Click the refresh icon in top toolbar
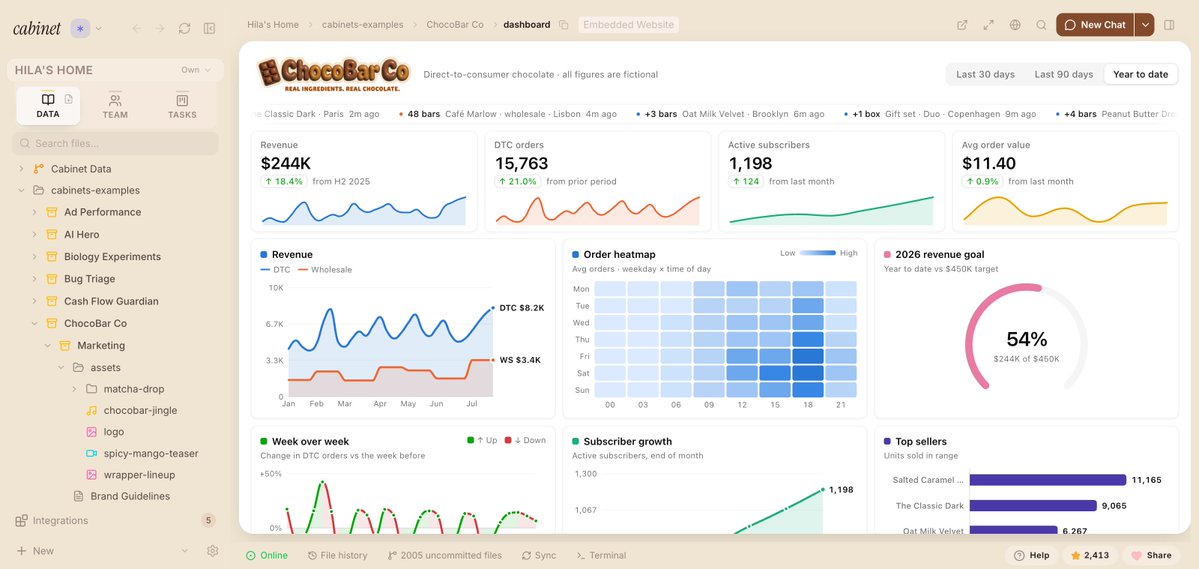Screen dimensions: 1199x569 pyautogui.click(x=184, y=28)
